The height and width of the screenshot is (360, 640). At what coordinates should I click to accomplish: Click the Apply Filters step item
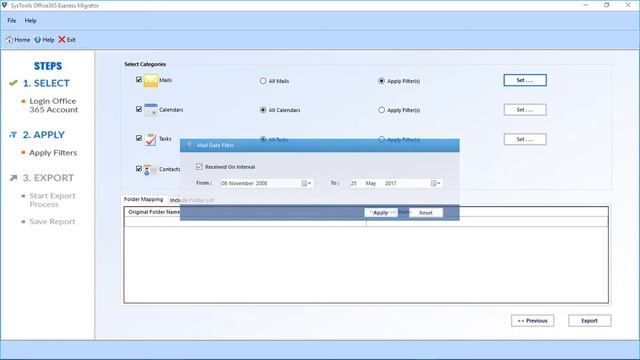point(53,153)
